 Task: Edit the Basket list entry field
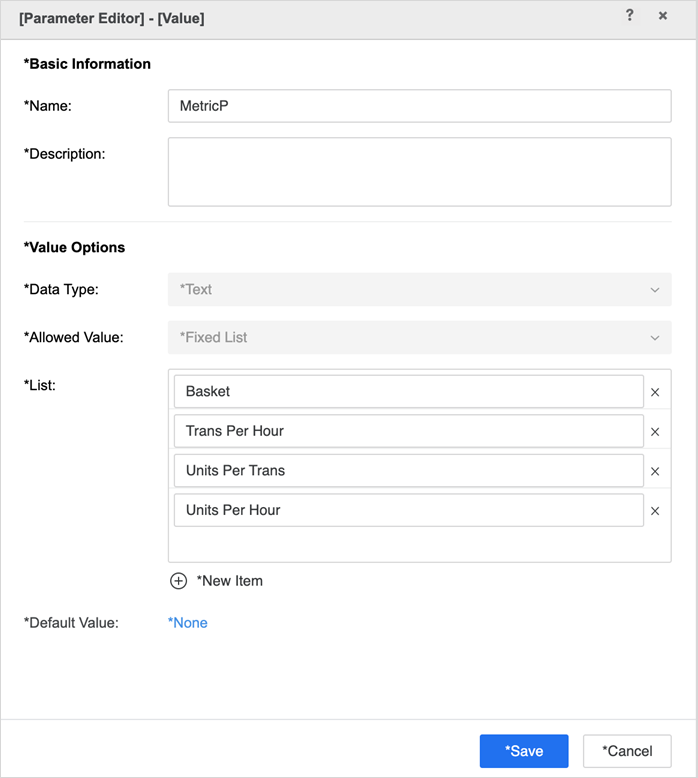(x=408, y=392)
